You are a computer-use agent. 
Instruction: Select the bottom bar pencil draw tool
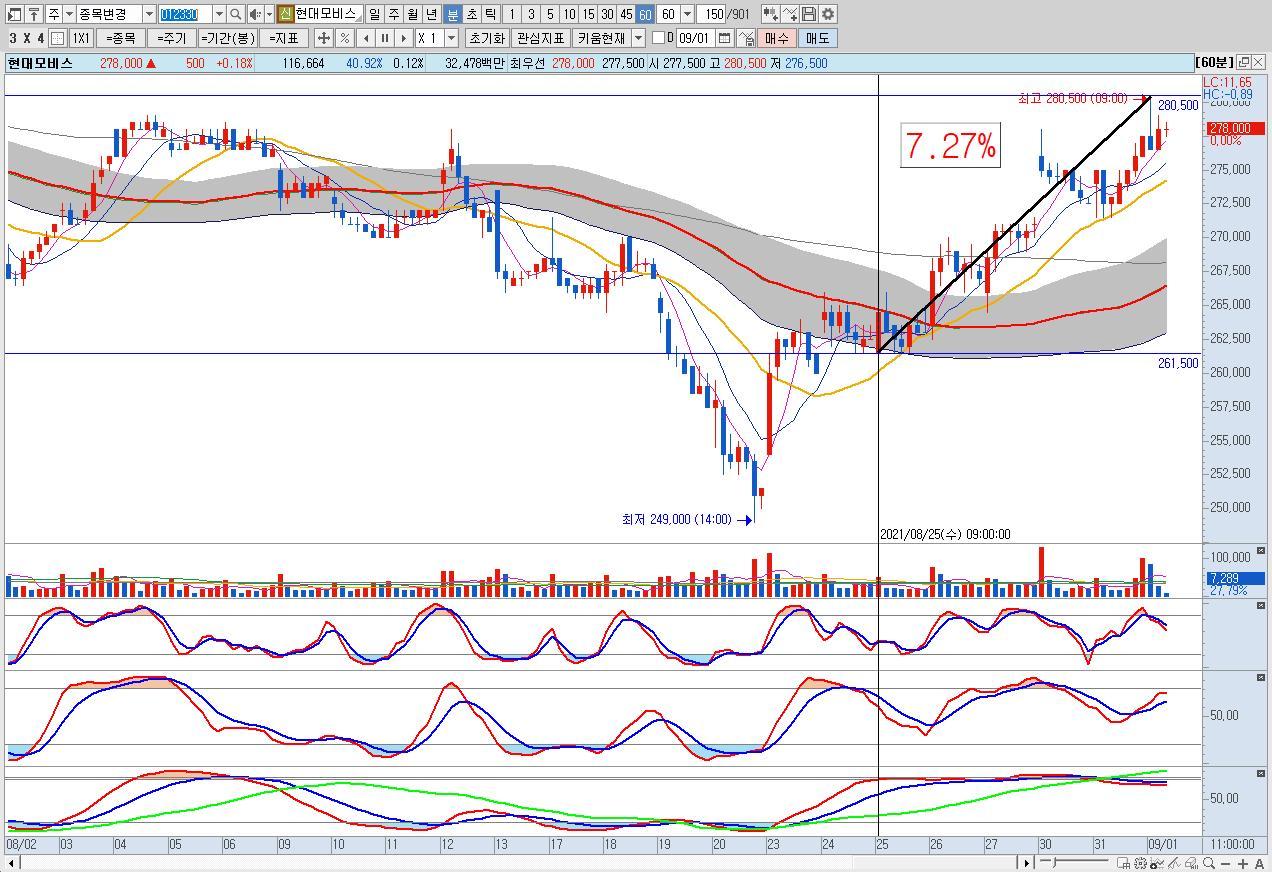point(1174,863)
